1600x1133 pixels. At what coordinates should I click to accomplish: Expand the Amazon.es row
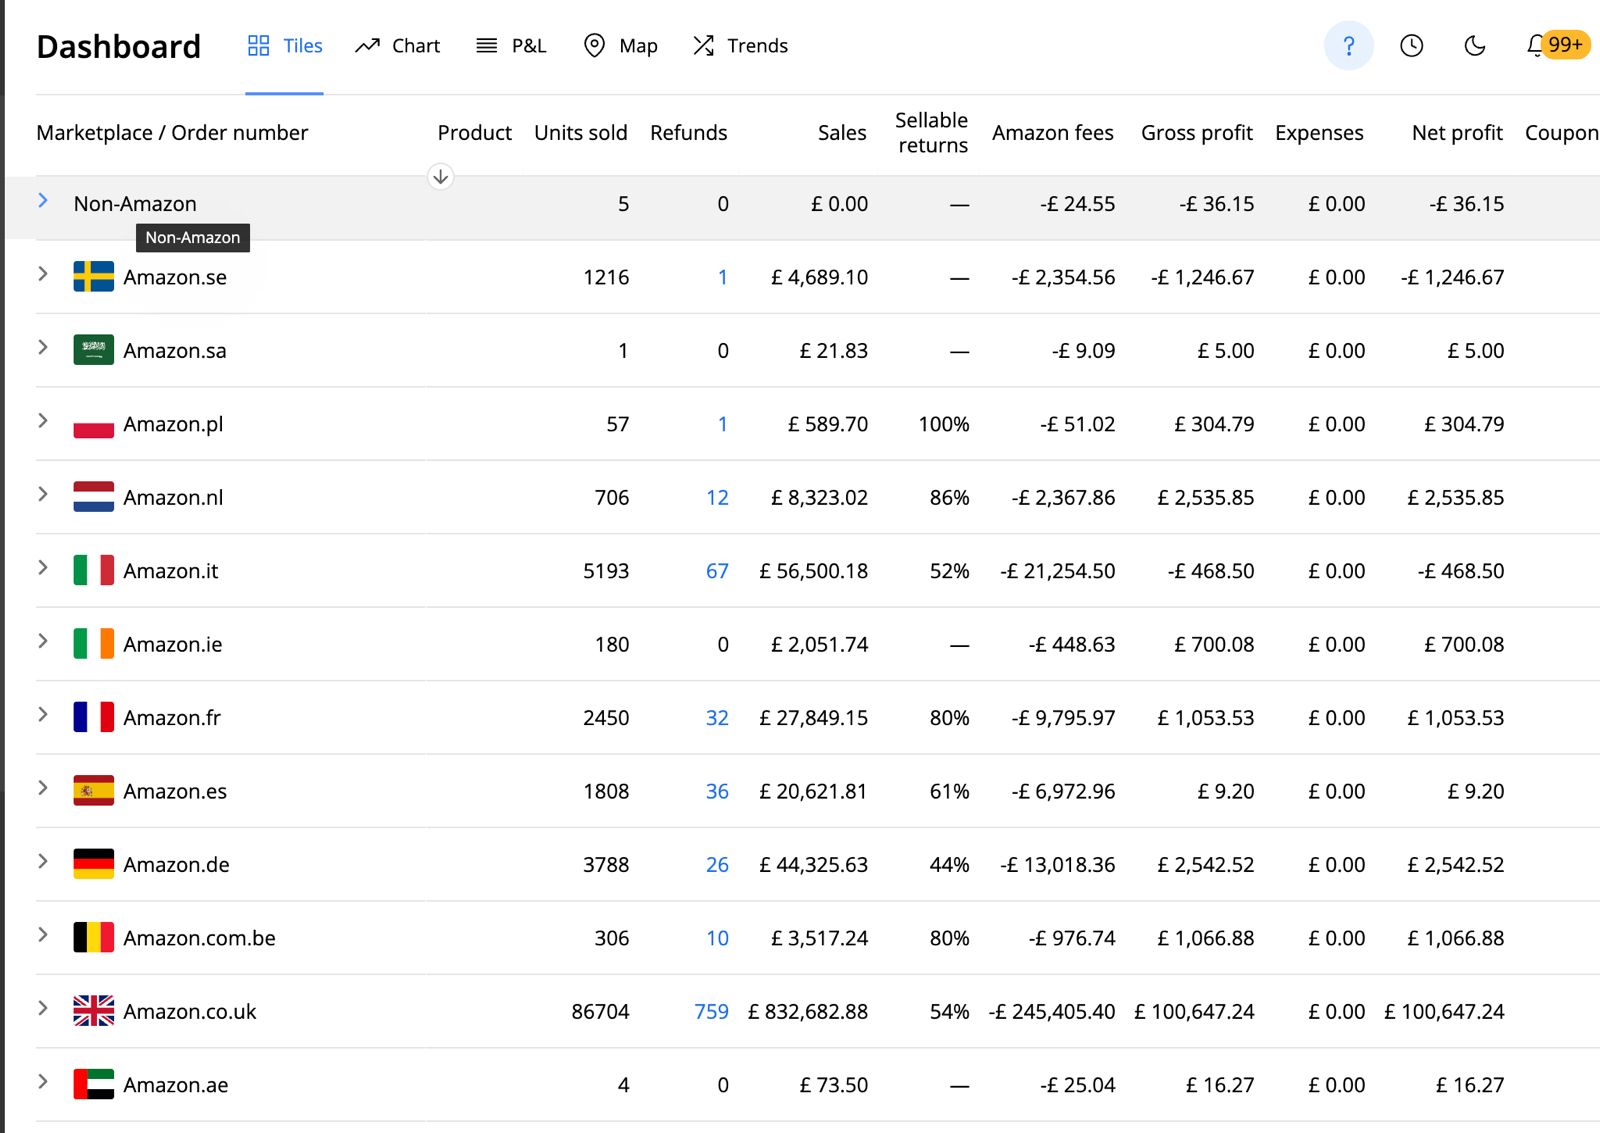(43, 788)
